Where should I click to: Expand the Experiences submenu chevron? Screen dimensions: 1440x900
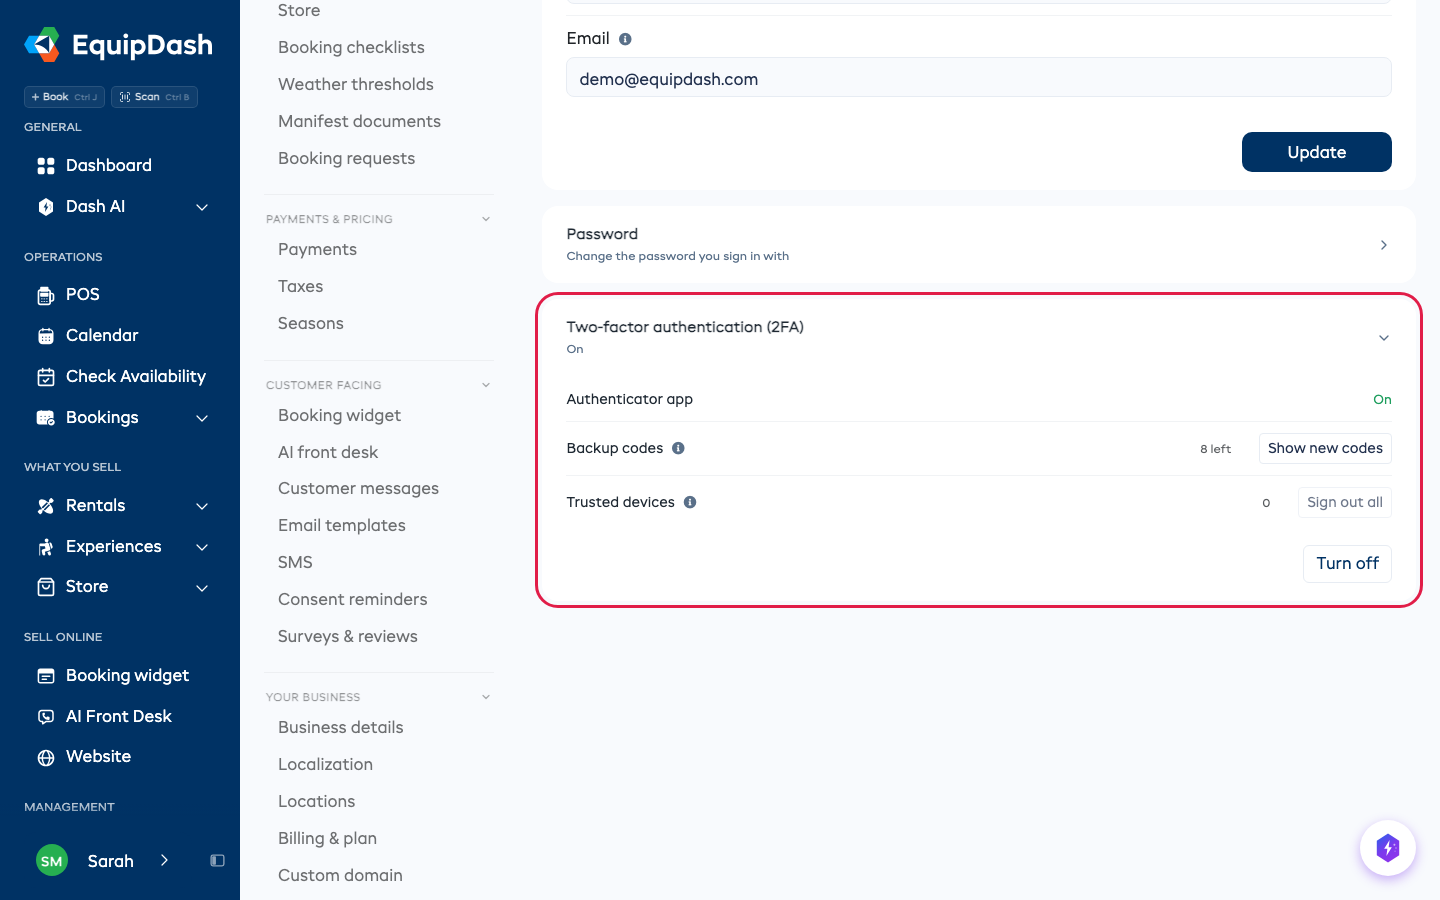(202, 547)
